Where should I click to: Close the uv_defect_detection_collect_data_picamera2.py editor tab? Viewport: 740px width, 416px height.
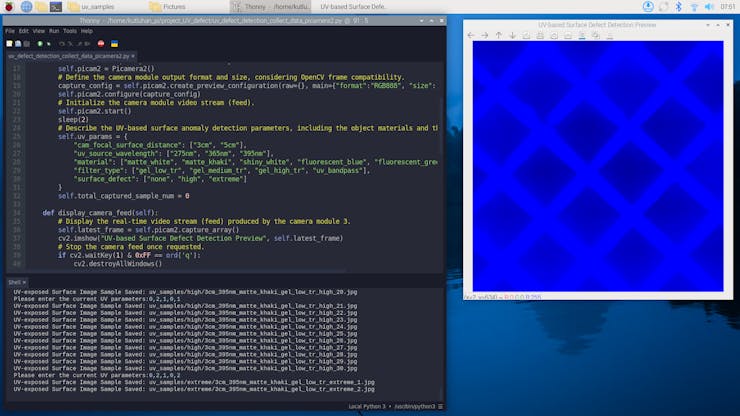[133, 56]
